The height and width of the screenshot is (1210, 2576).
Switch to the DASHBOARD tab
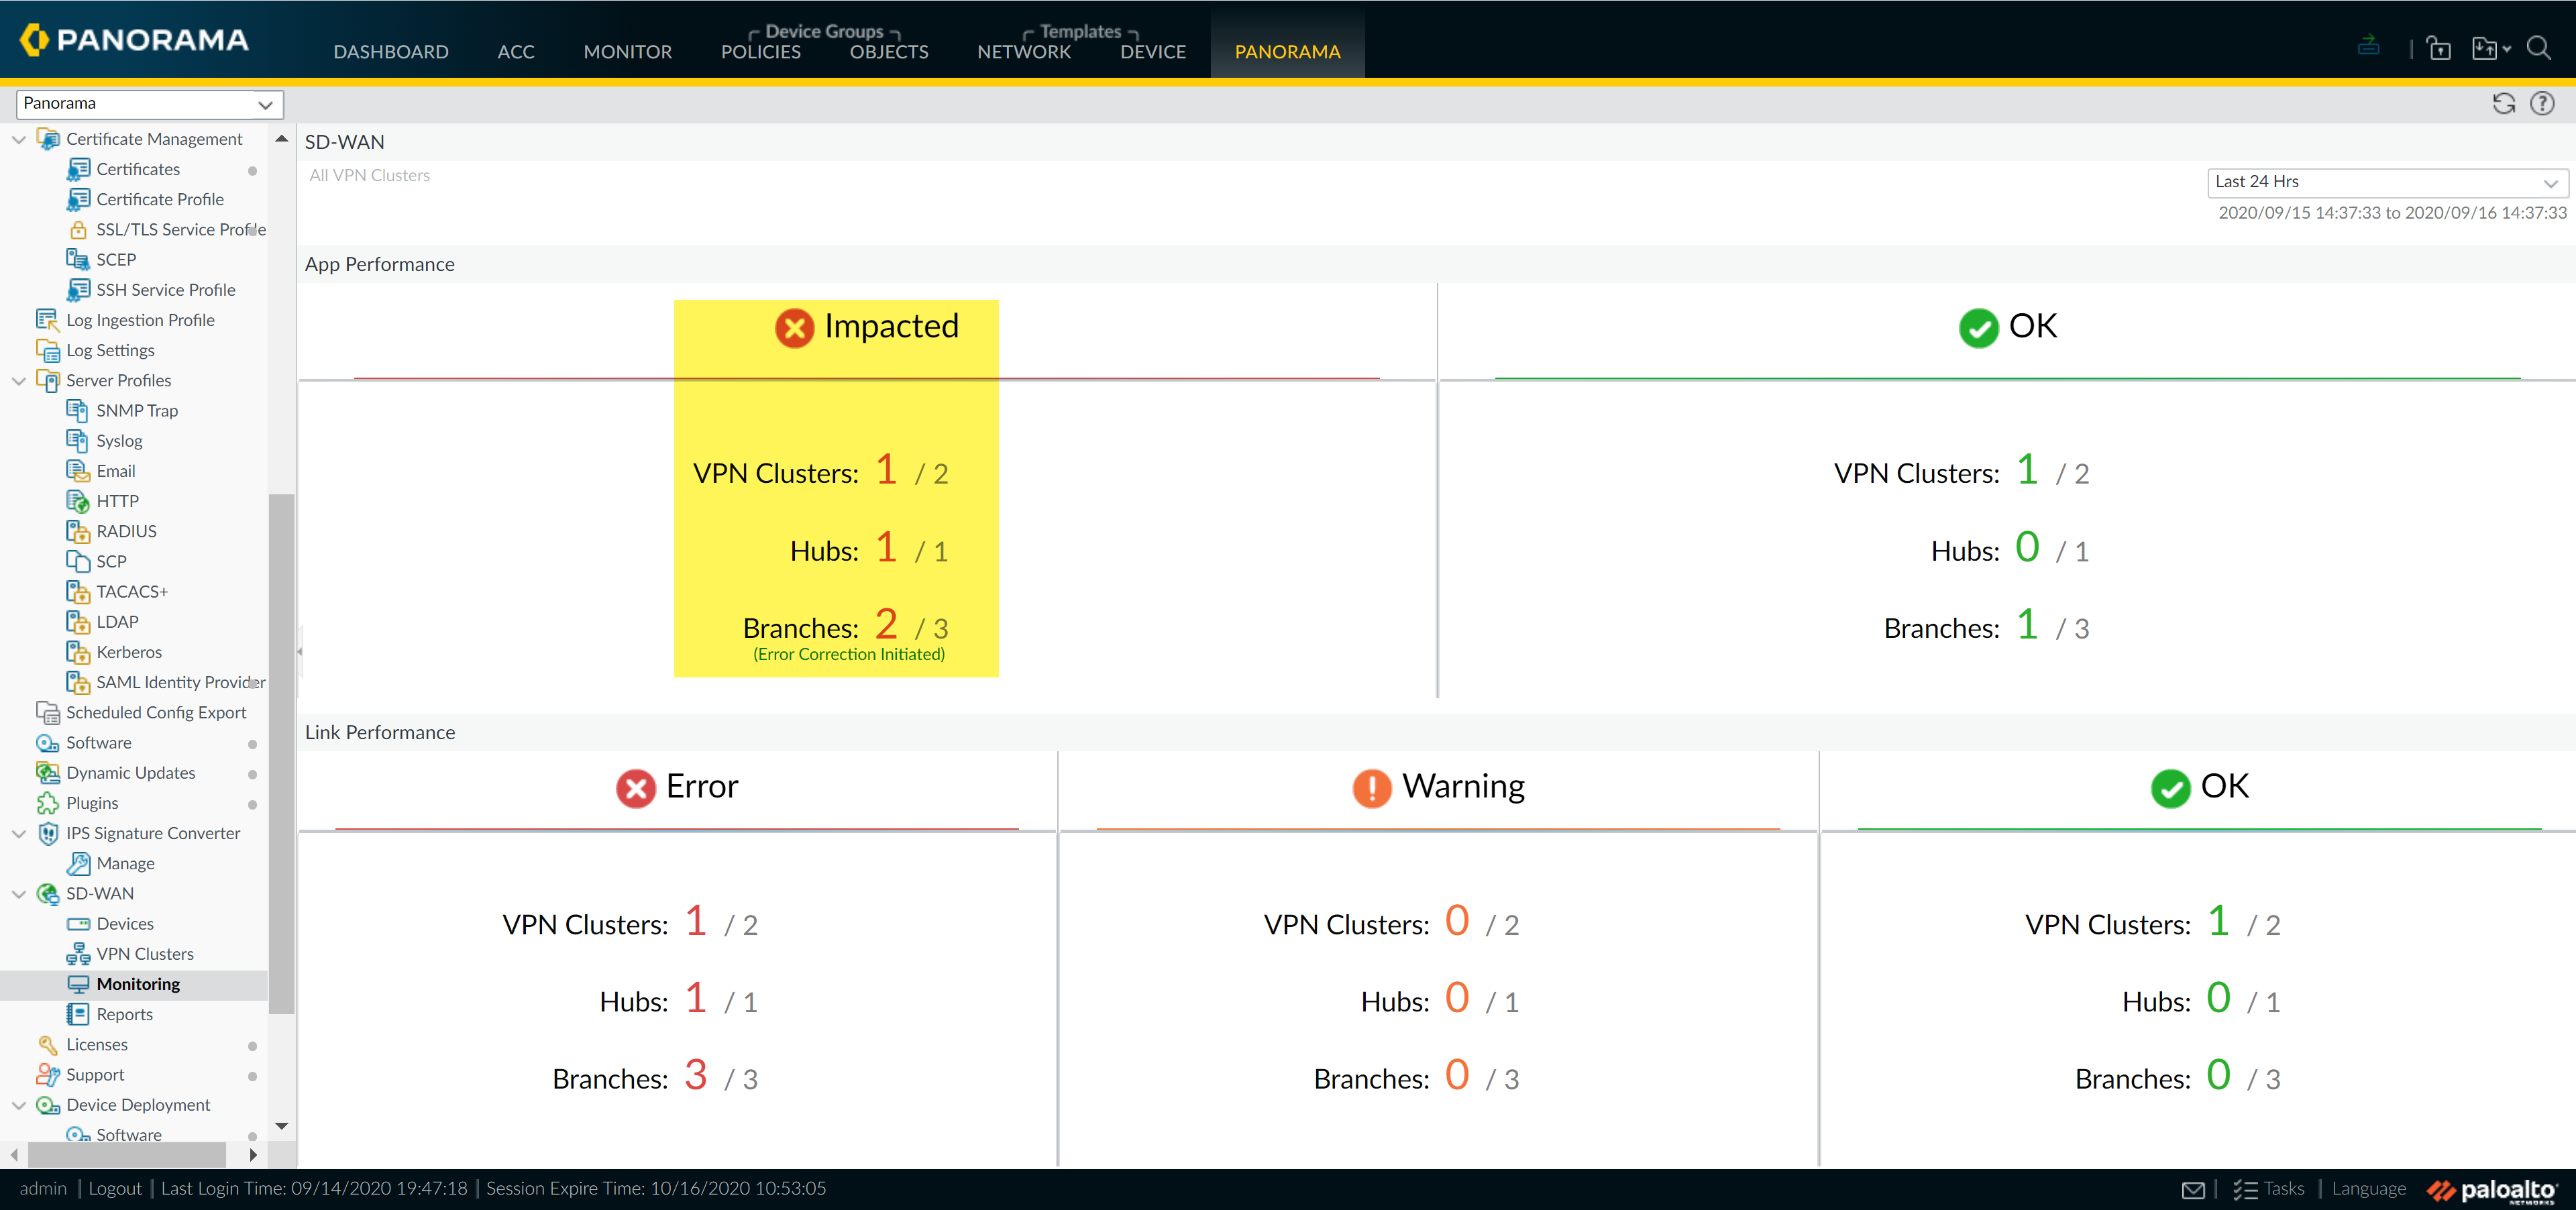[390, 51]
